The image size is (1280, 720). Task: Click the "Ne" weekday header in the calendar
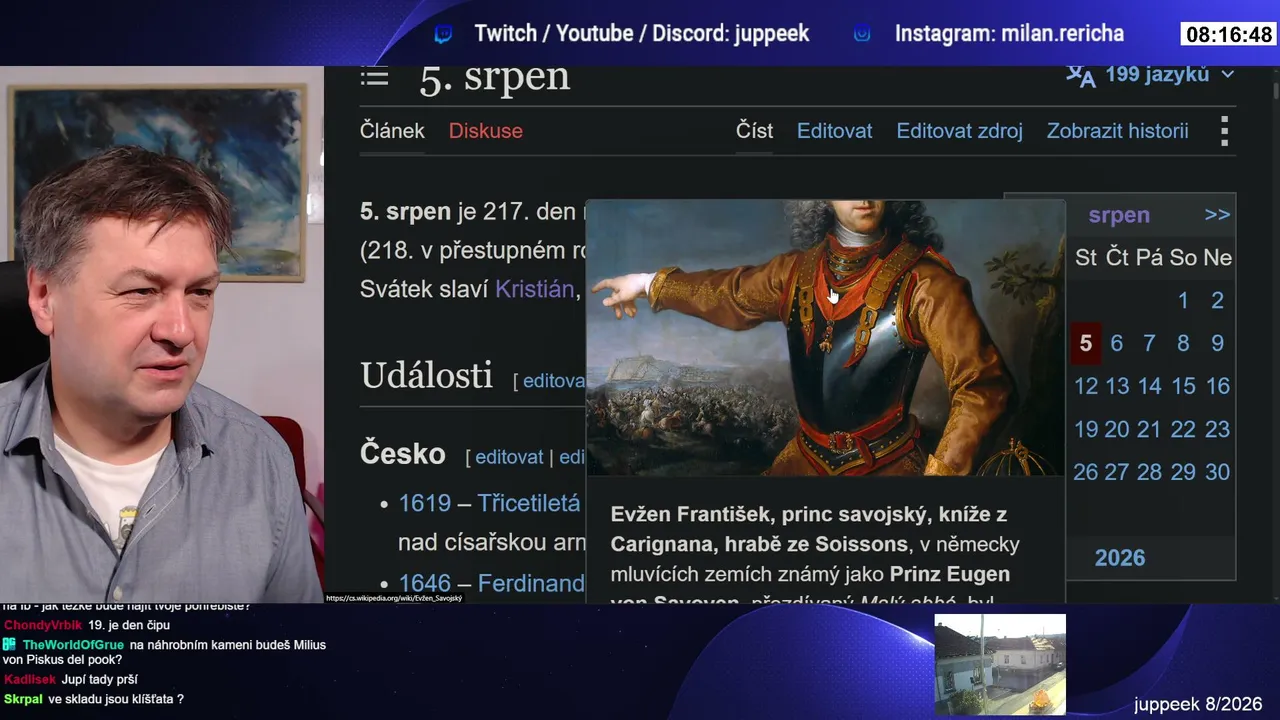pyautogui.click(x=1217, y=258)
